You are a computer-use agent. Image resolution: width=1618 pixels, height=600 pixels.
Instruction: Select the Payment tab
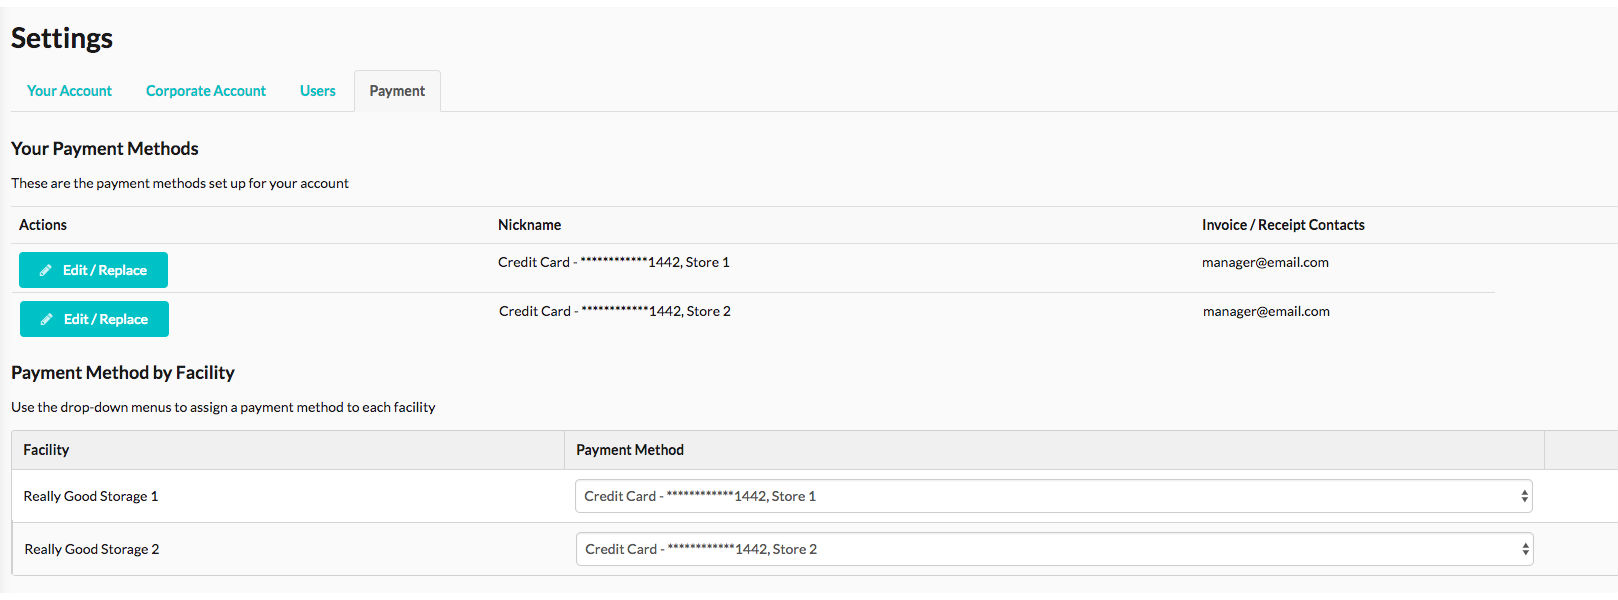coord(397,91)
